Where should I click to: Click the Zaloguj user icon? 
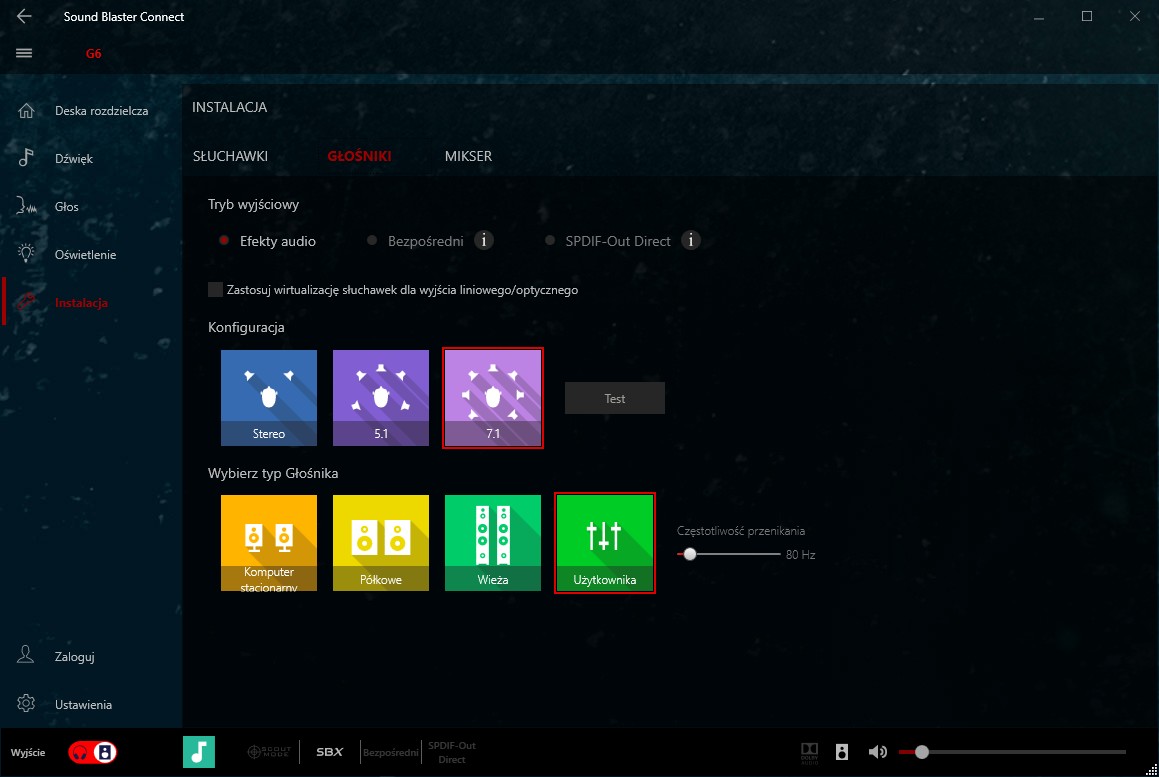26,655
